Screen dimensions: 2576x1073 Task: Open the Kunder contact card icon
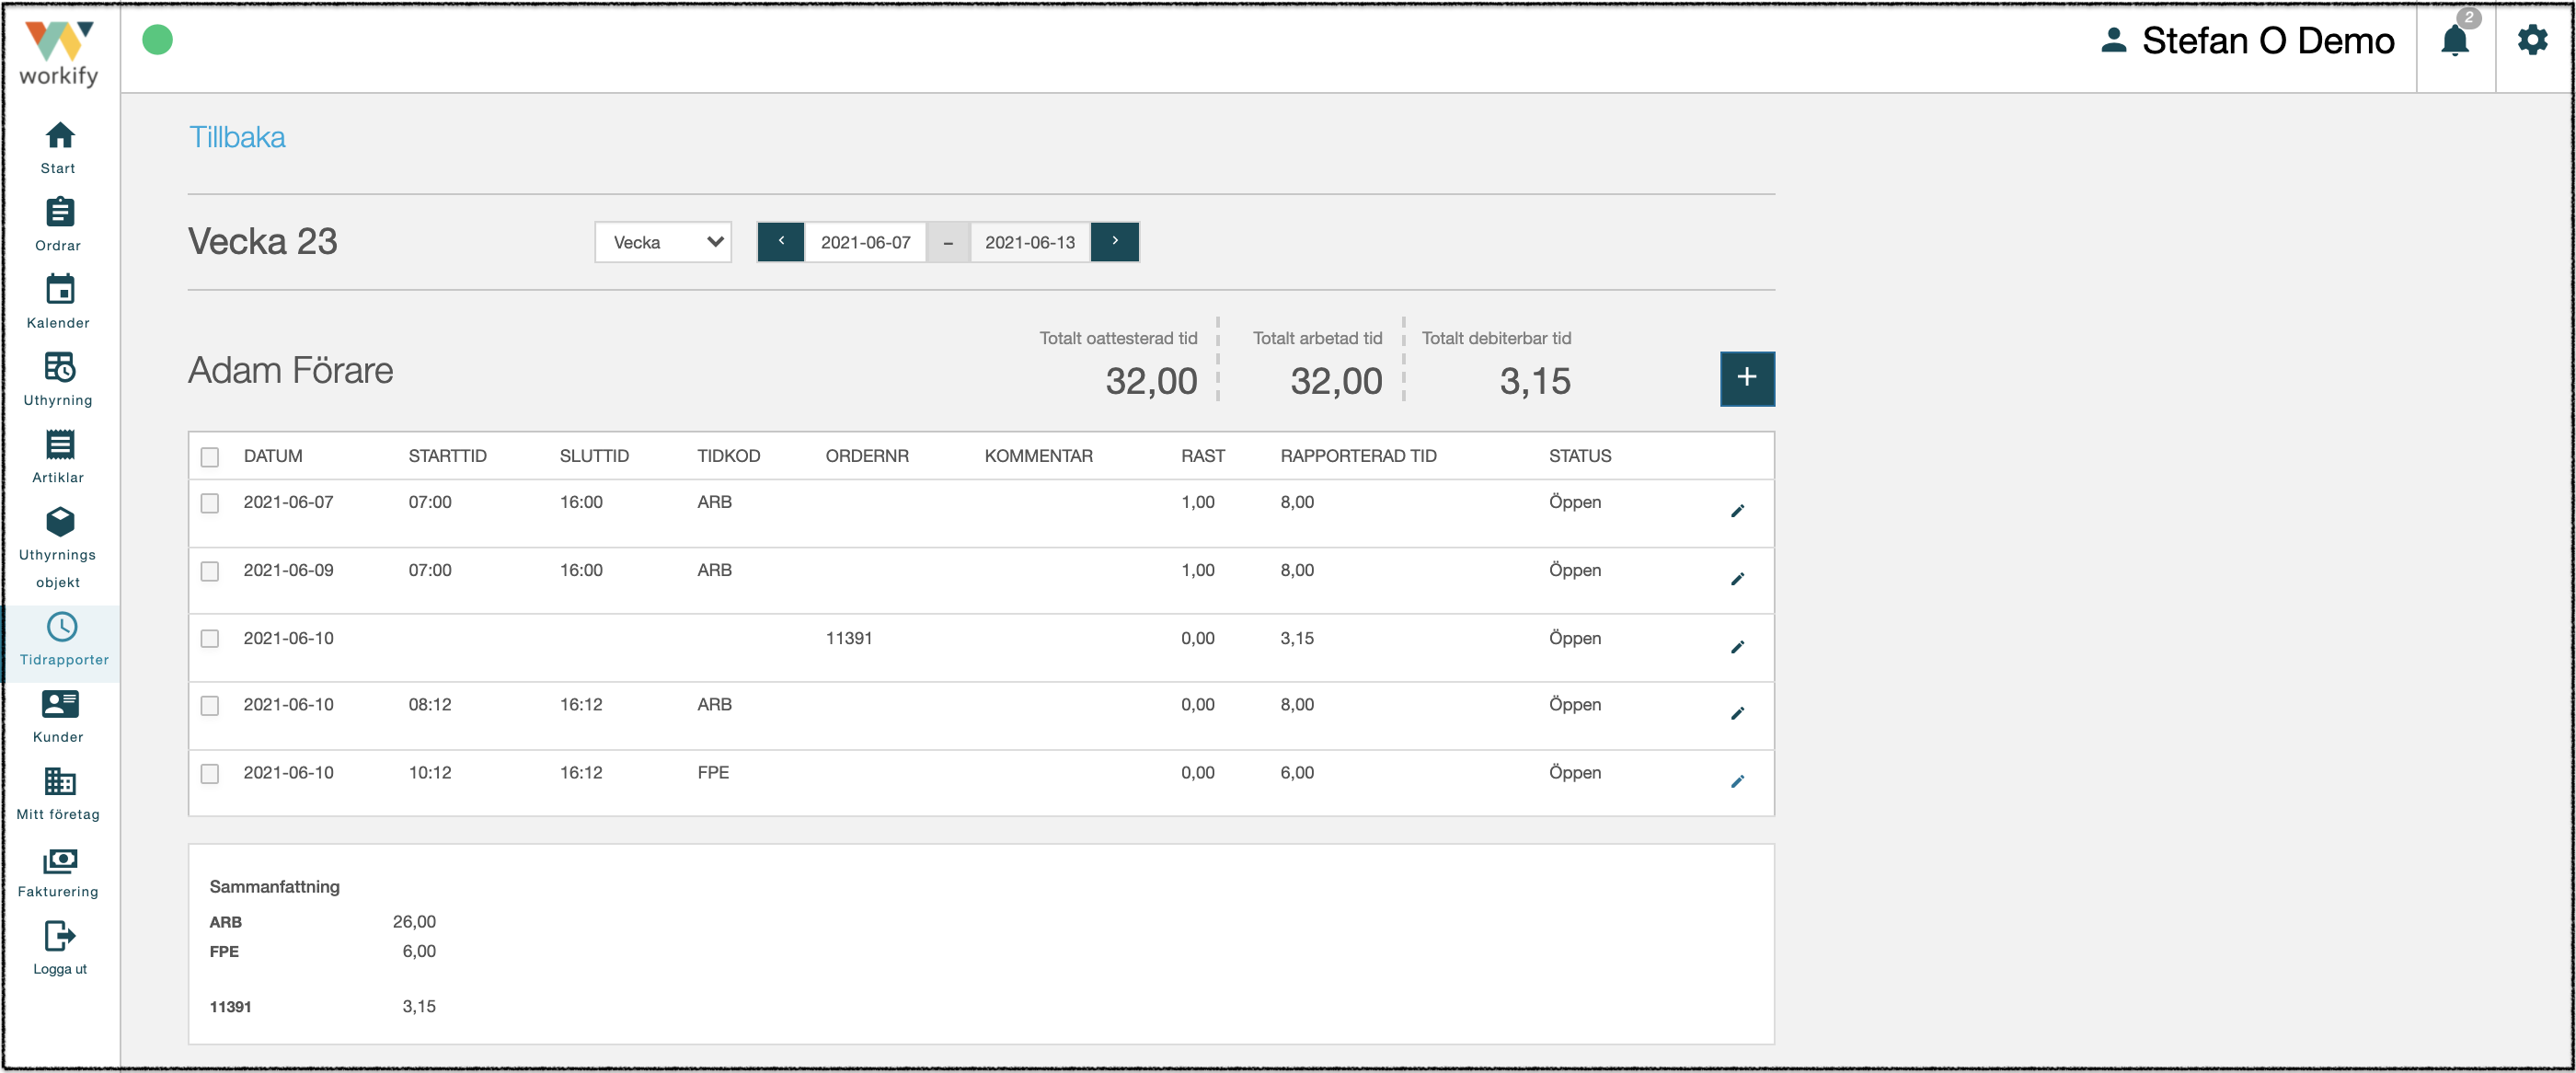tap(60, 704)
